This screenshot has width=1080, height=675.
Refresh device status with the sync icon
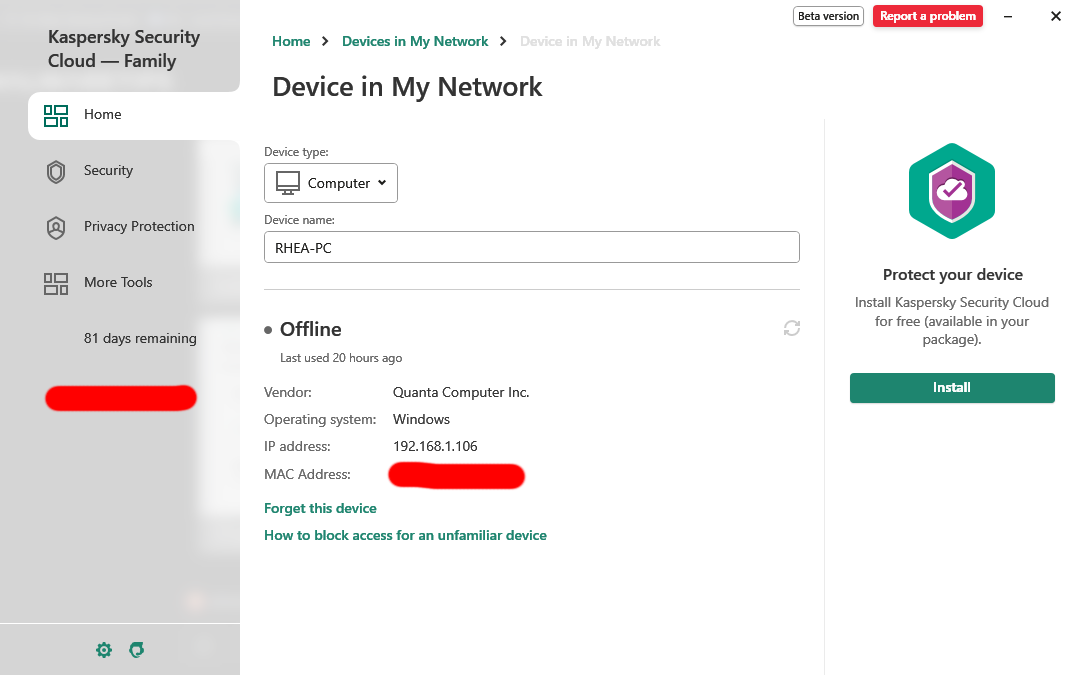click(792, 329)
